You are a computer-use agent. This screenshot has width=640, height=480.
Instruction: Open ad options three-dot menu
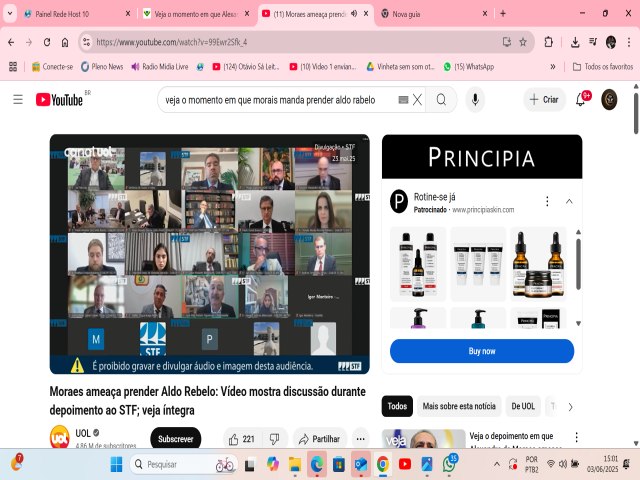click(547, 201)
